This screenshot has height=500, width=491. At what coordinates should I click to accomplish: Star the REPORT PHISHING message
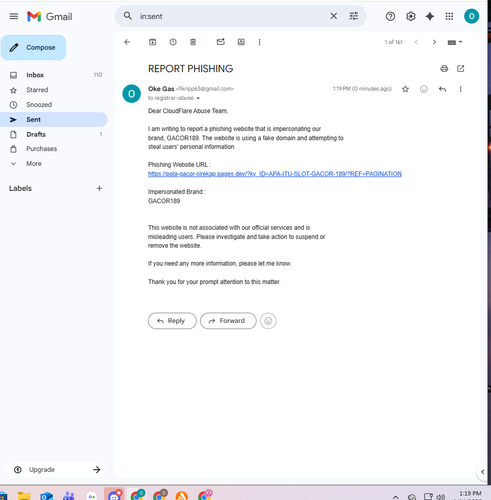pyautogui.click(x=405, y=89)
